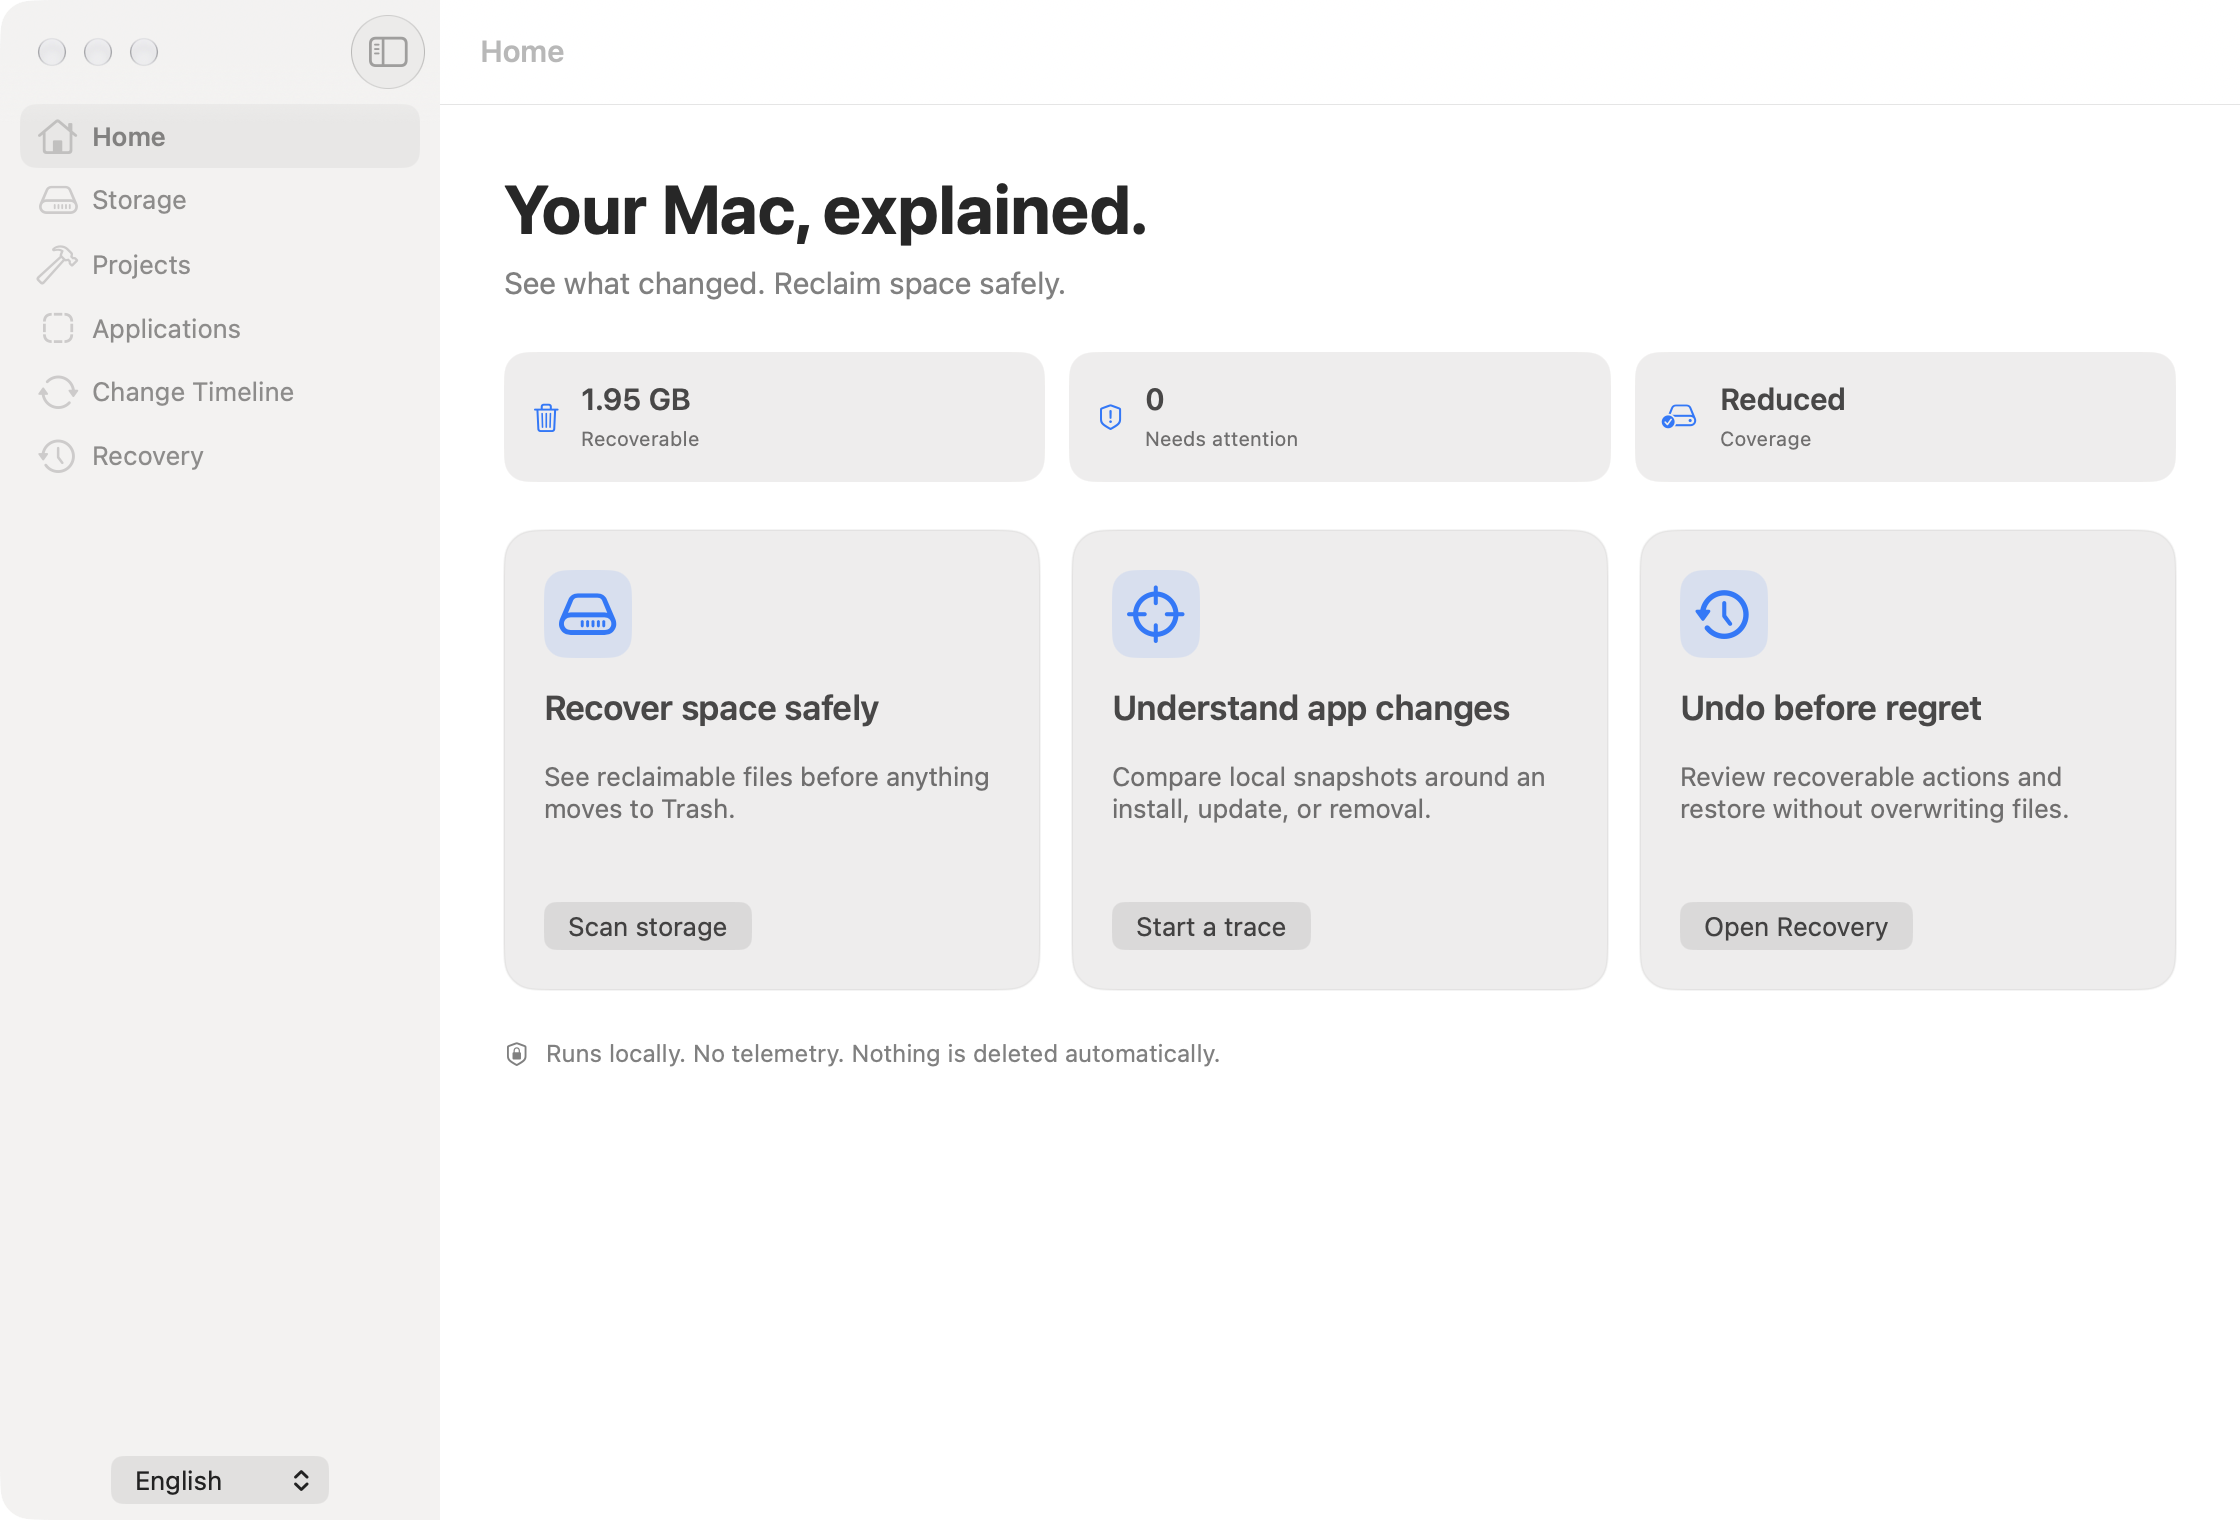Click the Recover space safely heading
Screen dimensions: 2240x1520
point(711,708)
